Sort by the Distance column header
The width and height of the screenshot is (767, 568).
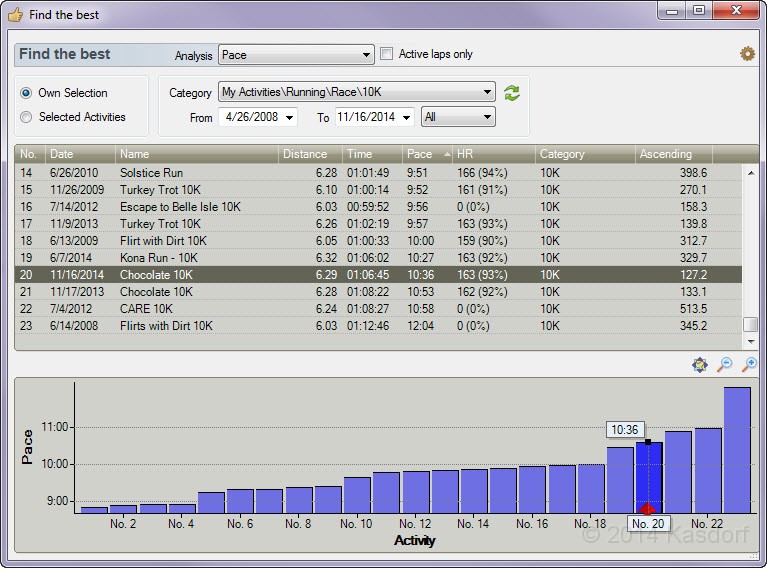click(305, 154)
